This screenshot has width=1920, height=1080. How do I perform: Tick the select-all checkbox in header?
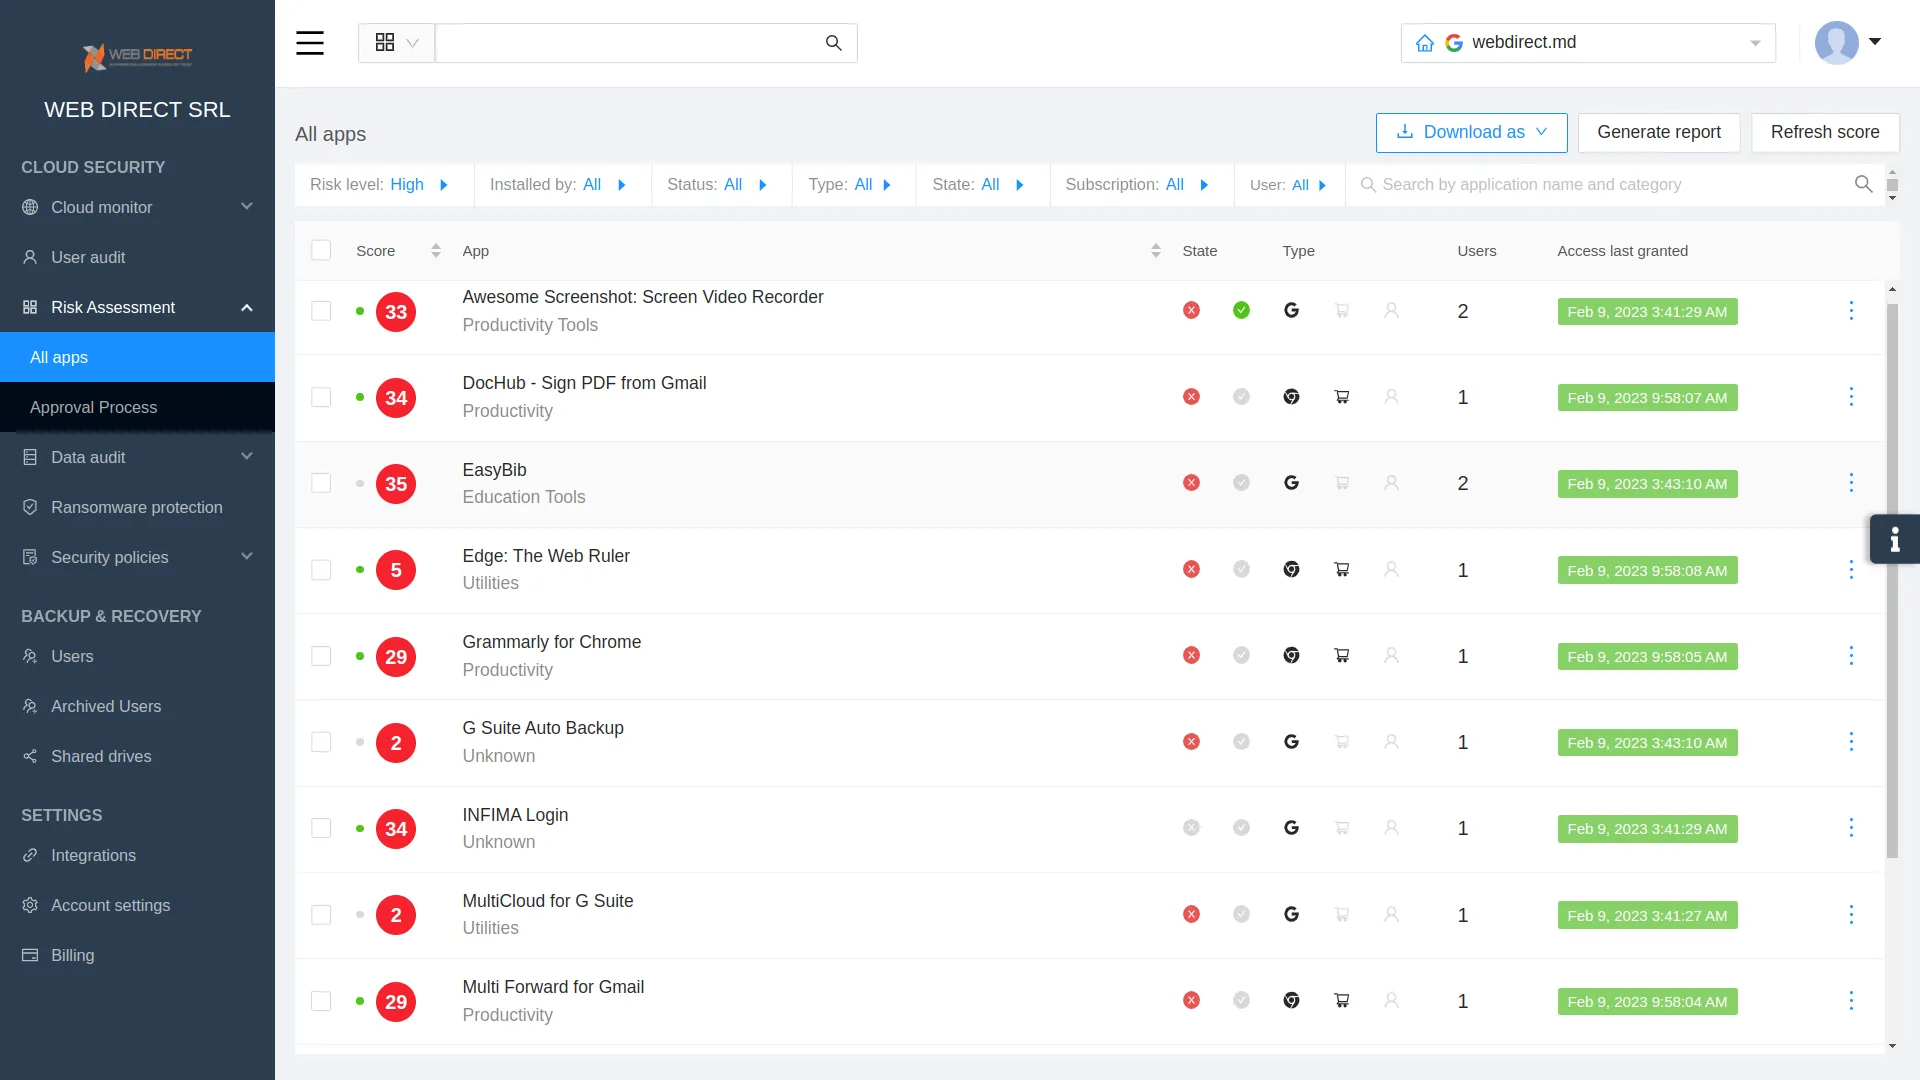(x=321, y=251)
